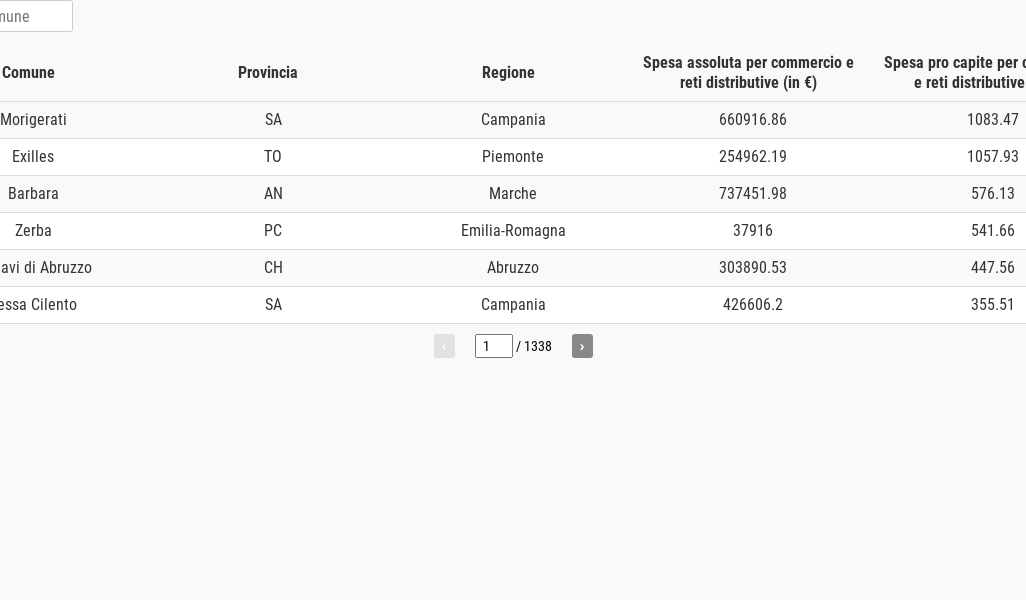
Task: Click the Abruzzo region cell
Action: pyautogui.click(x=513, y=268)
